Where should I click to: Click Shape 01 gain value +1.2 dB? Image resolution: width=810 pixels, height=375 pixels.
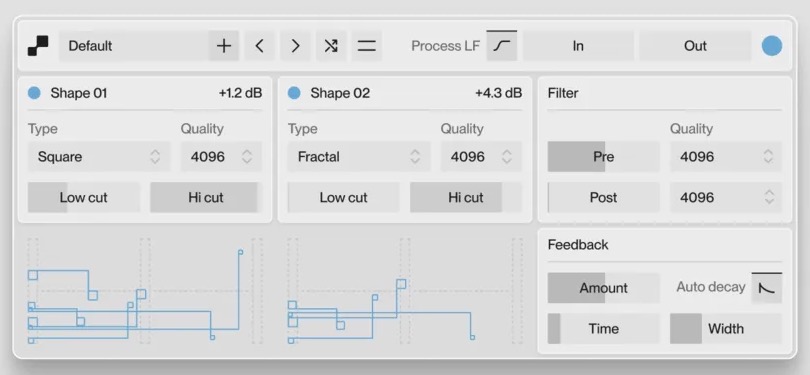240,93
